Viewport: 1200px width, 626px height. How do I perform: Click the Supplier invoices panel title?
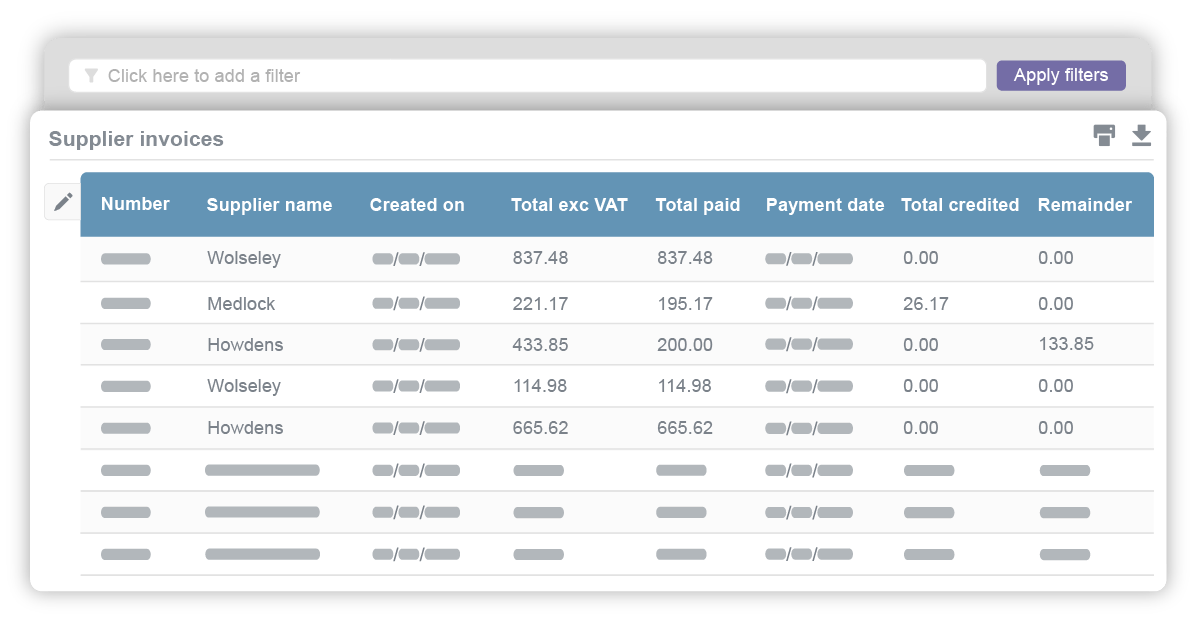[x=136, y=139]
